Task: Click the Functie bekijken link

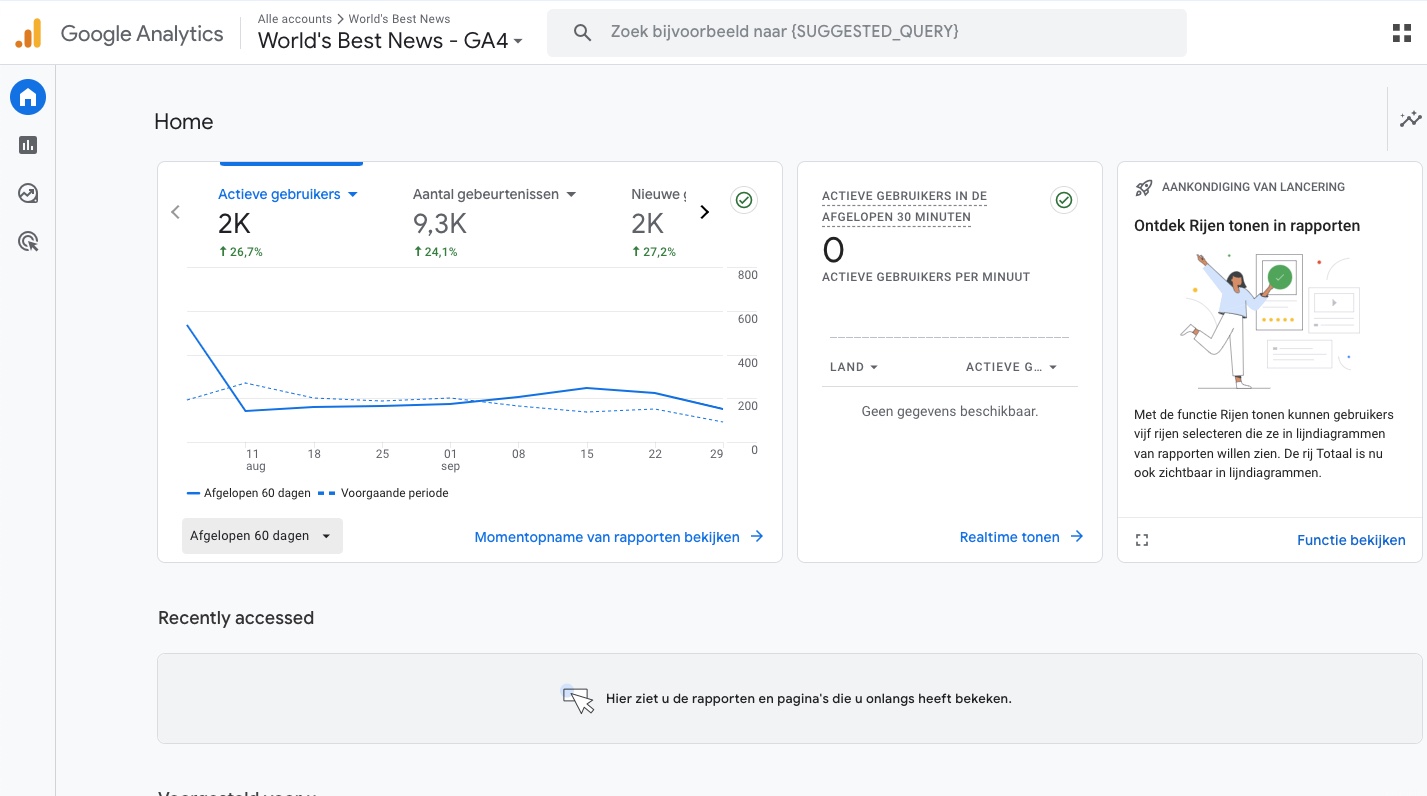Action: (1351, 540)
